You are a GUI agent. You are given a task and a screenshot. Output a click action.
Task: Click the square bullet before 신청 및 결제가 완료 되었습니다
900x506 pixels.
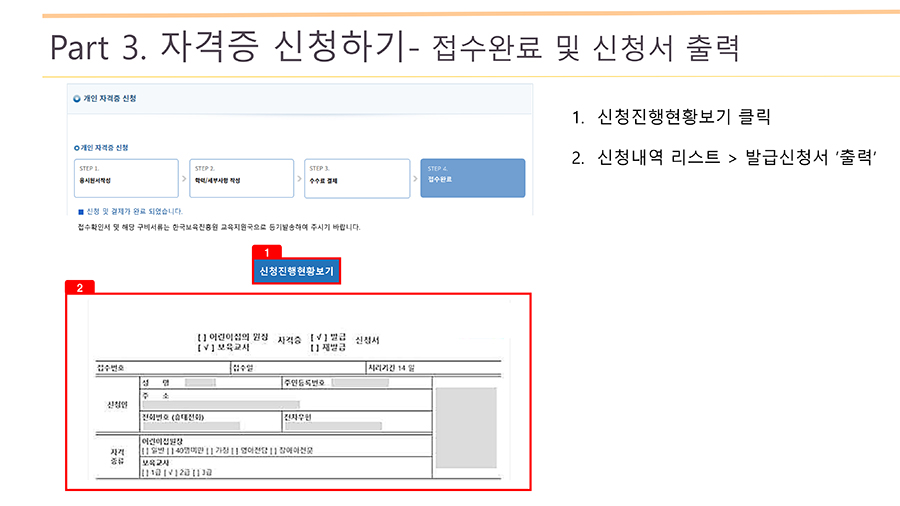coord(81,212)
